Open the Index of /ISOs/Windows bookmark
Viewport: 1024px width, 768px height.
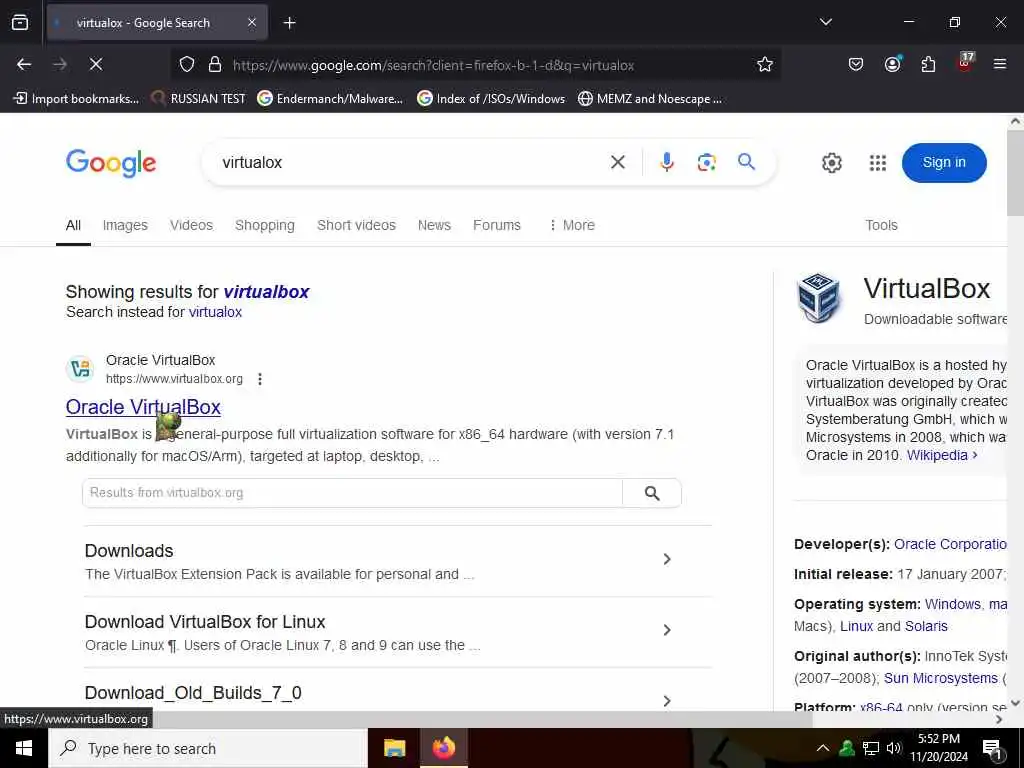(491, 99)
